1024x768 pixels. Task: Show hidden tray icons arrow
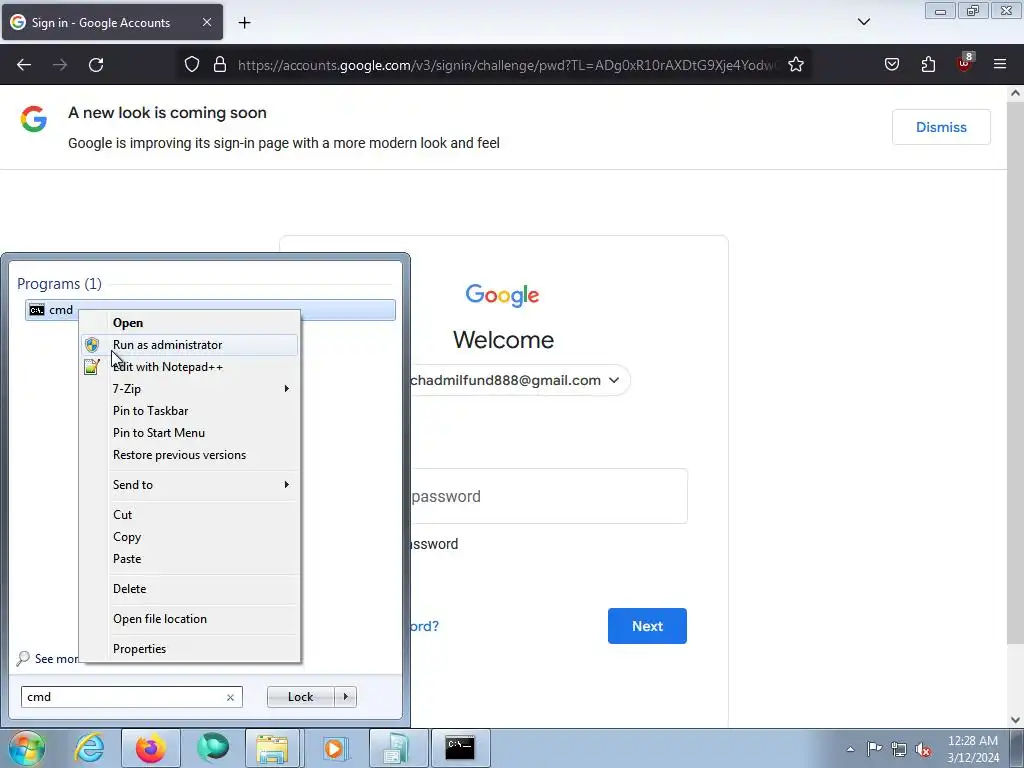pyautogui.click(x=850, y=749)
